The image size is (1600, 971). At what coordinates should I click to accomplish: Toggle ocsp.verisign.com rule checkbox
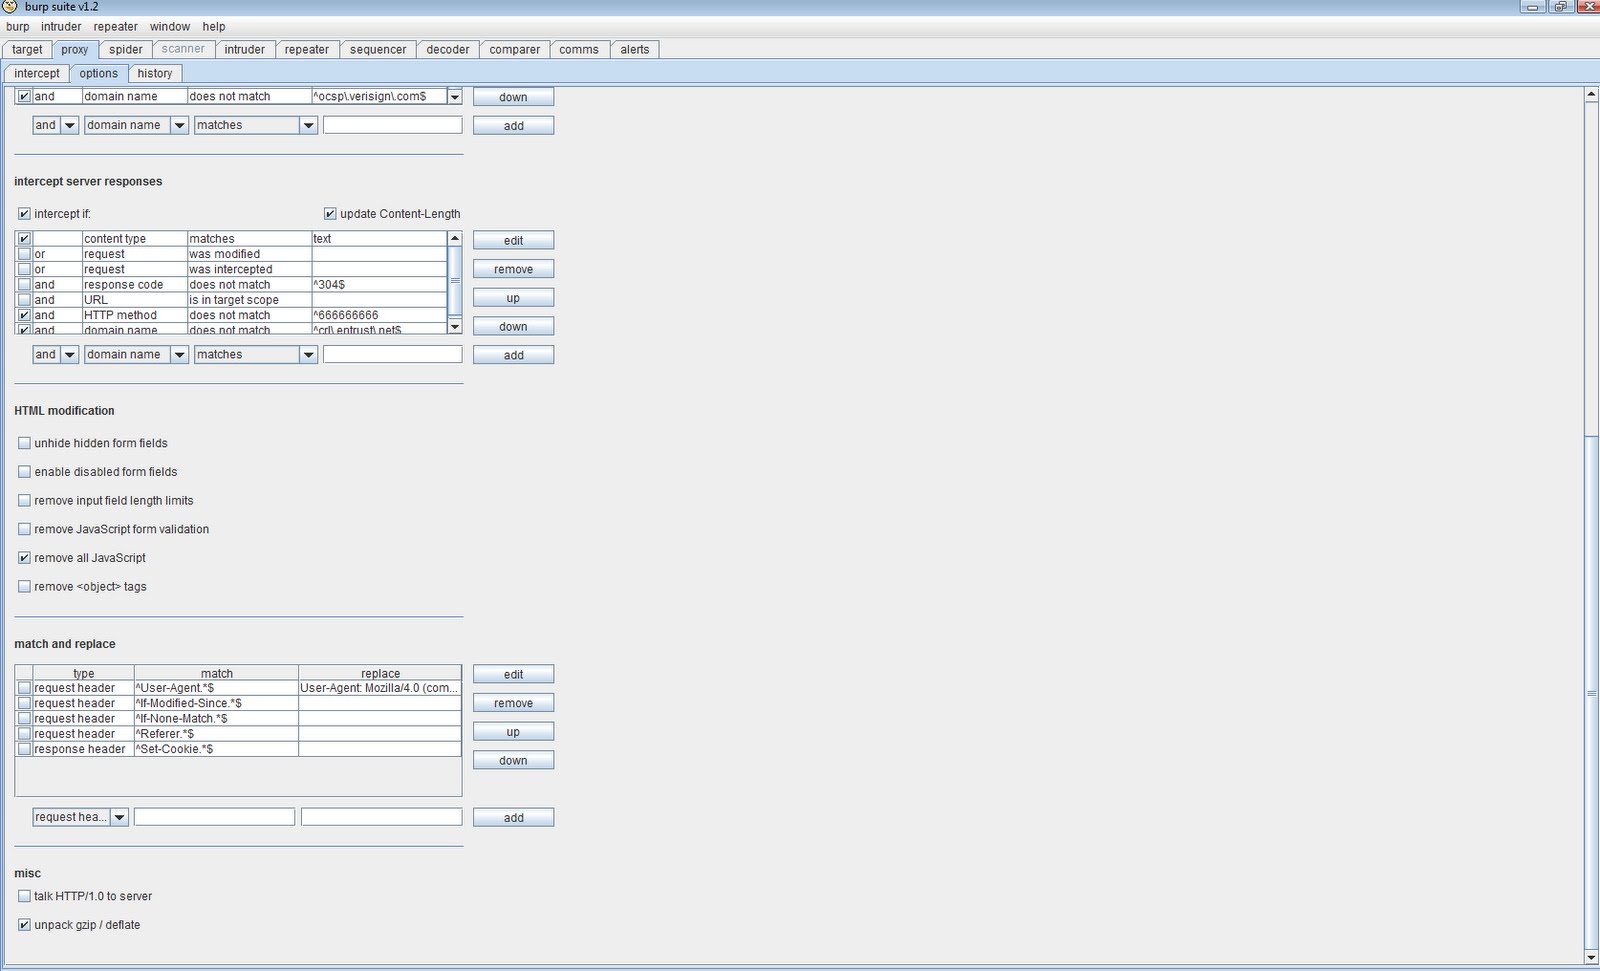[24, 97]
